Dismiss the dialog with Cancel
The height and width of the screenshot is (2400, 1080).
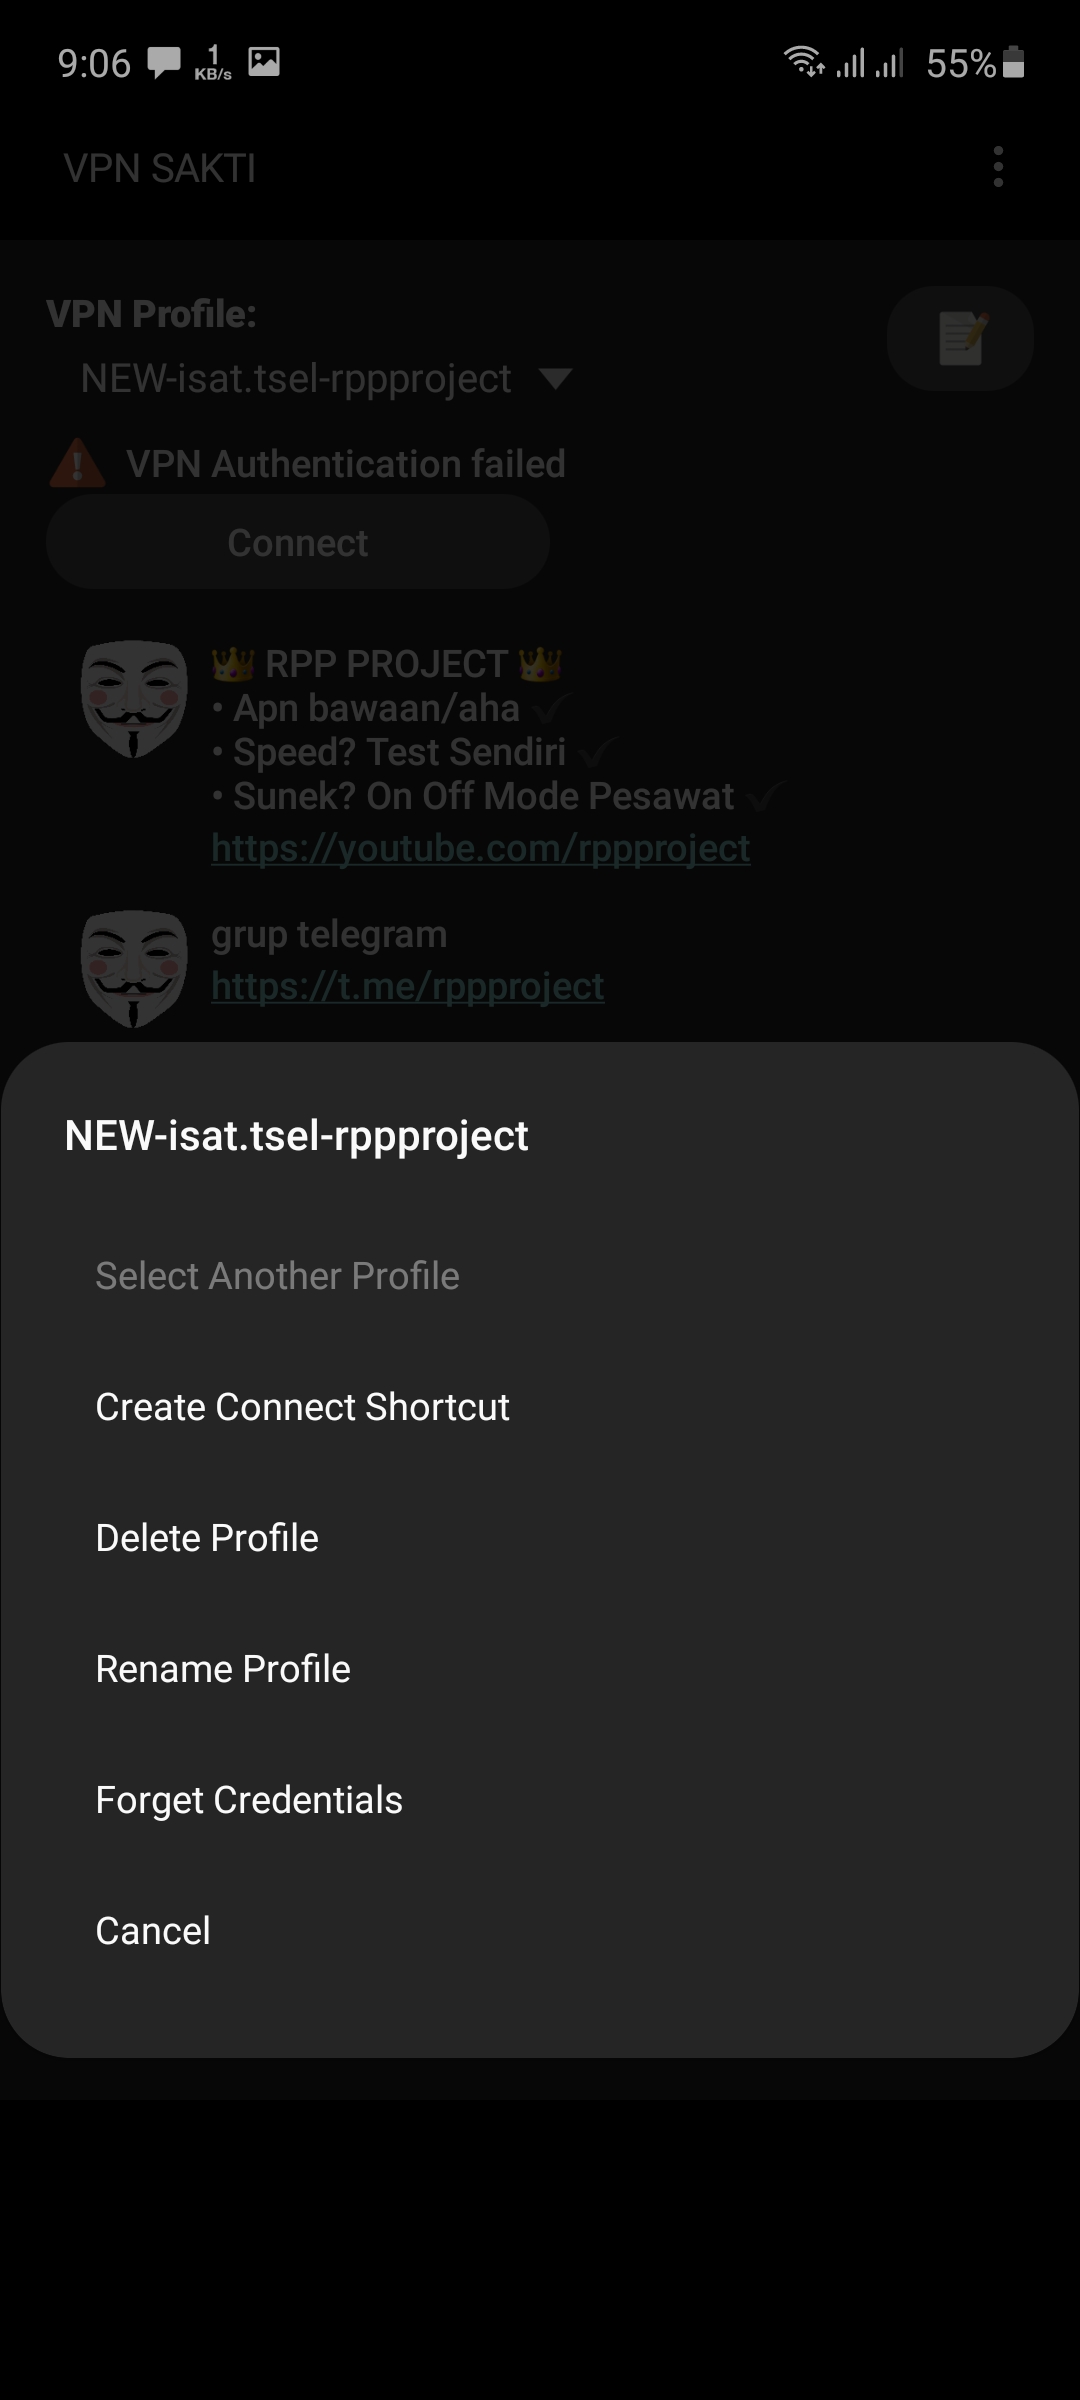153,1931
